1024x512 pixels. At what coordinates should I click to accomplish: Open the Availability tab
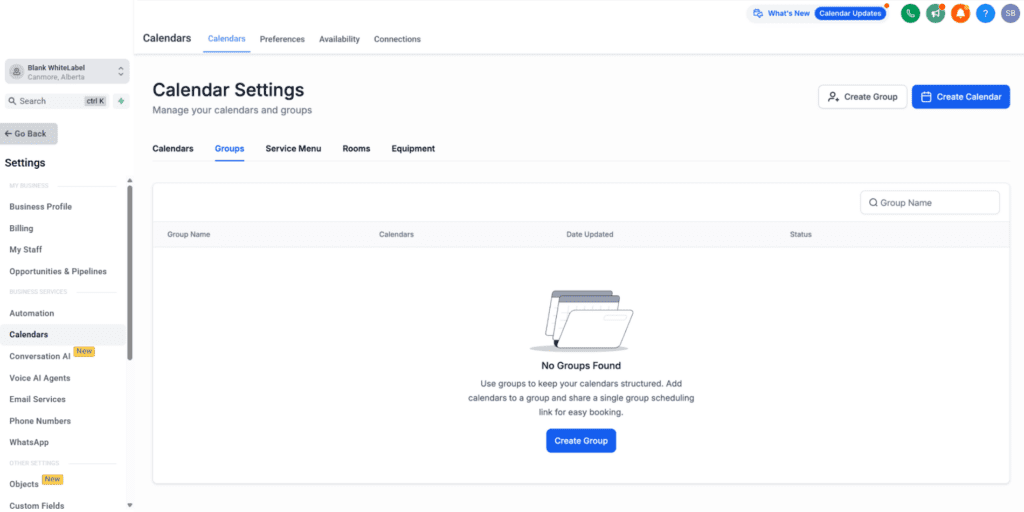[340, 39]
